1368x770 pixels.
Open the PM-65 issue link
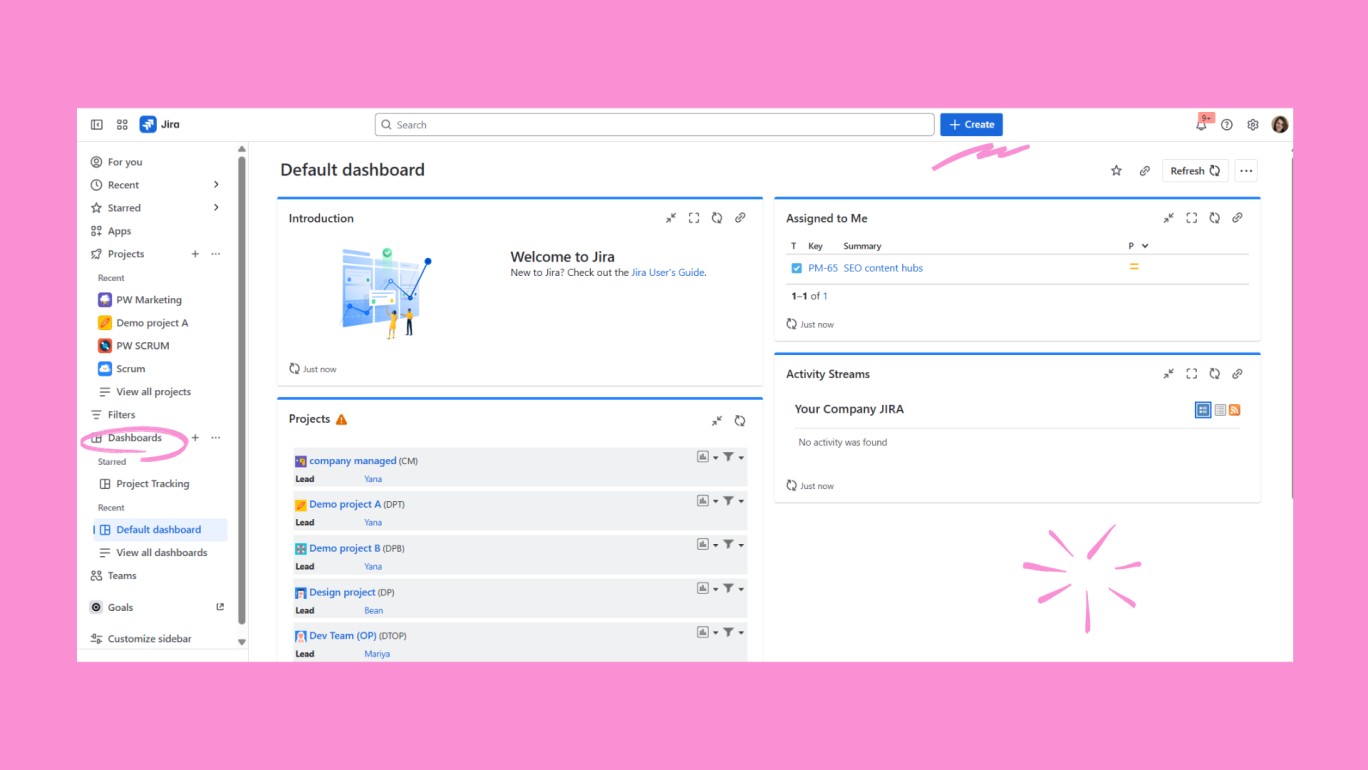tap(822, 268)
